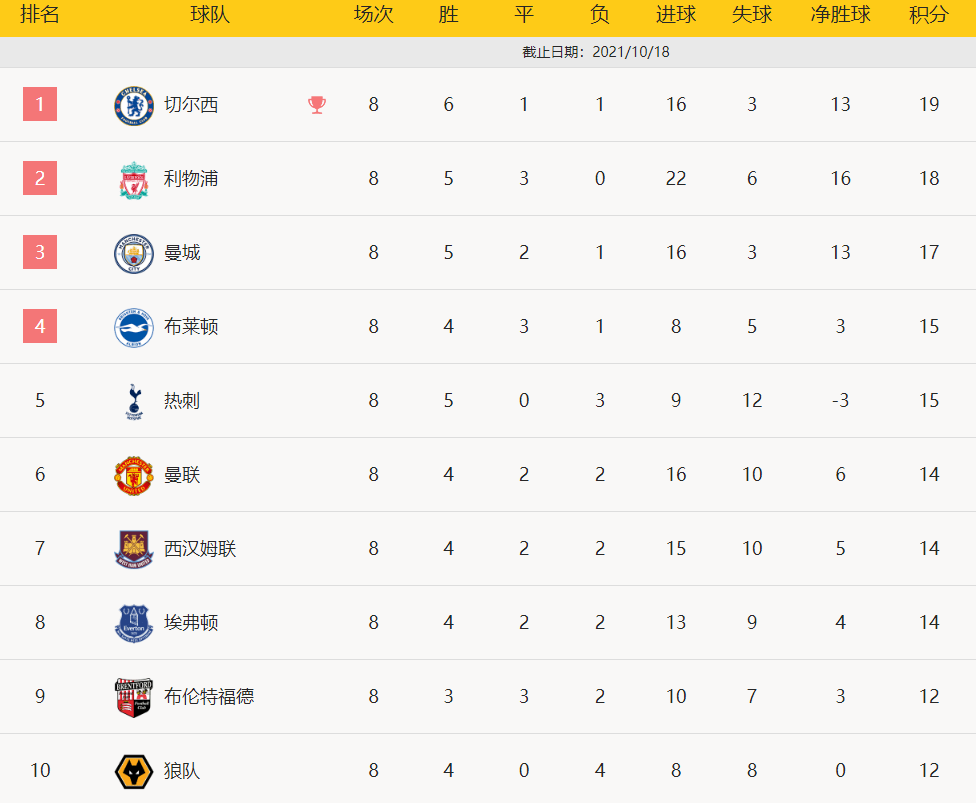Screen dimensions: 976x803
Task: Select the West Ham crest
Action: [134, 550]
